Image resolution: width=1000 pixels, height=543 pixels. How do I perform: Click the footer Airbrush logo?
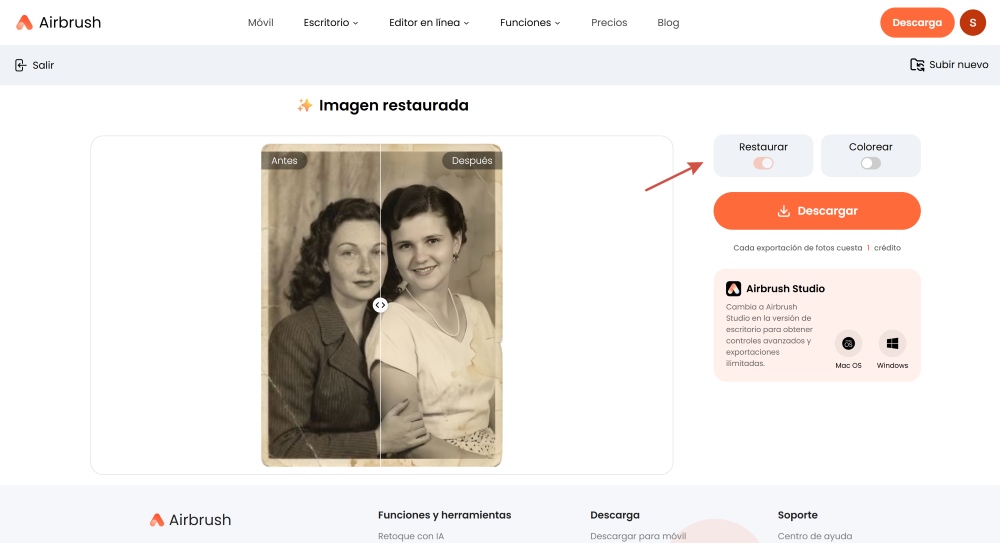pos(190,519)
